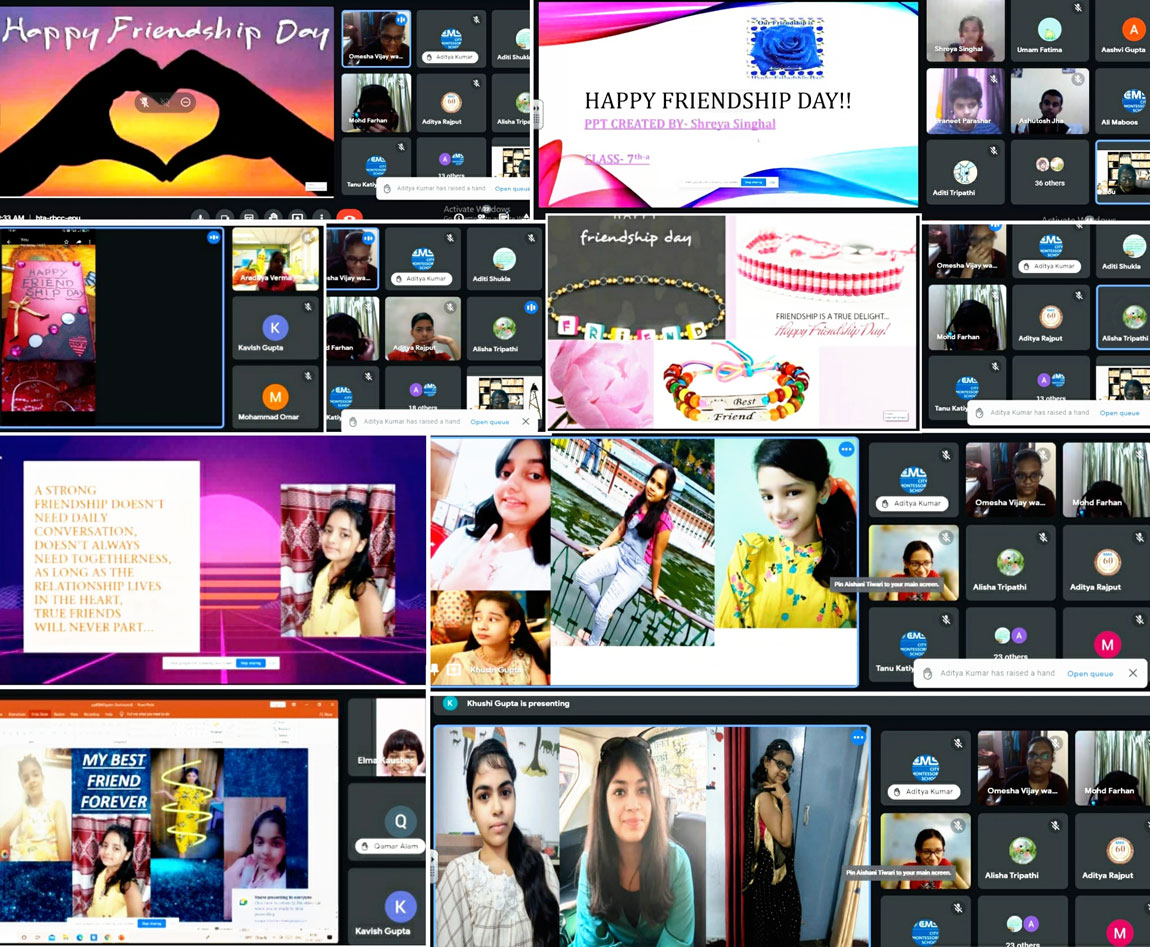
Task: Select Aditi Tripathi's participant tile
Action: click(x=964, y=172)
